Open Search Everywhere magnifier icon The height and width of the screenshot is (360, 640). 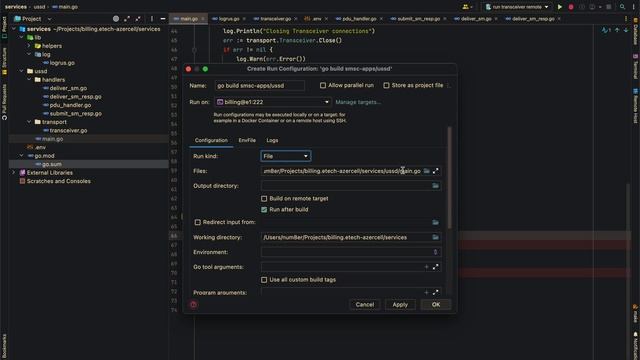[622, 7]
